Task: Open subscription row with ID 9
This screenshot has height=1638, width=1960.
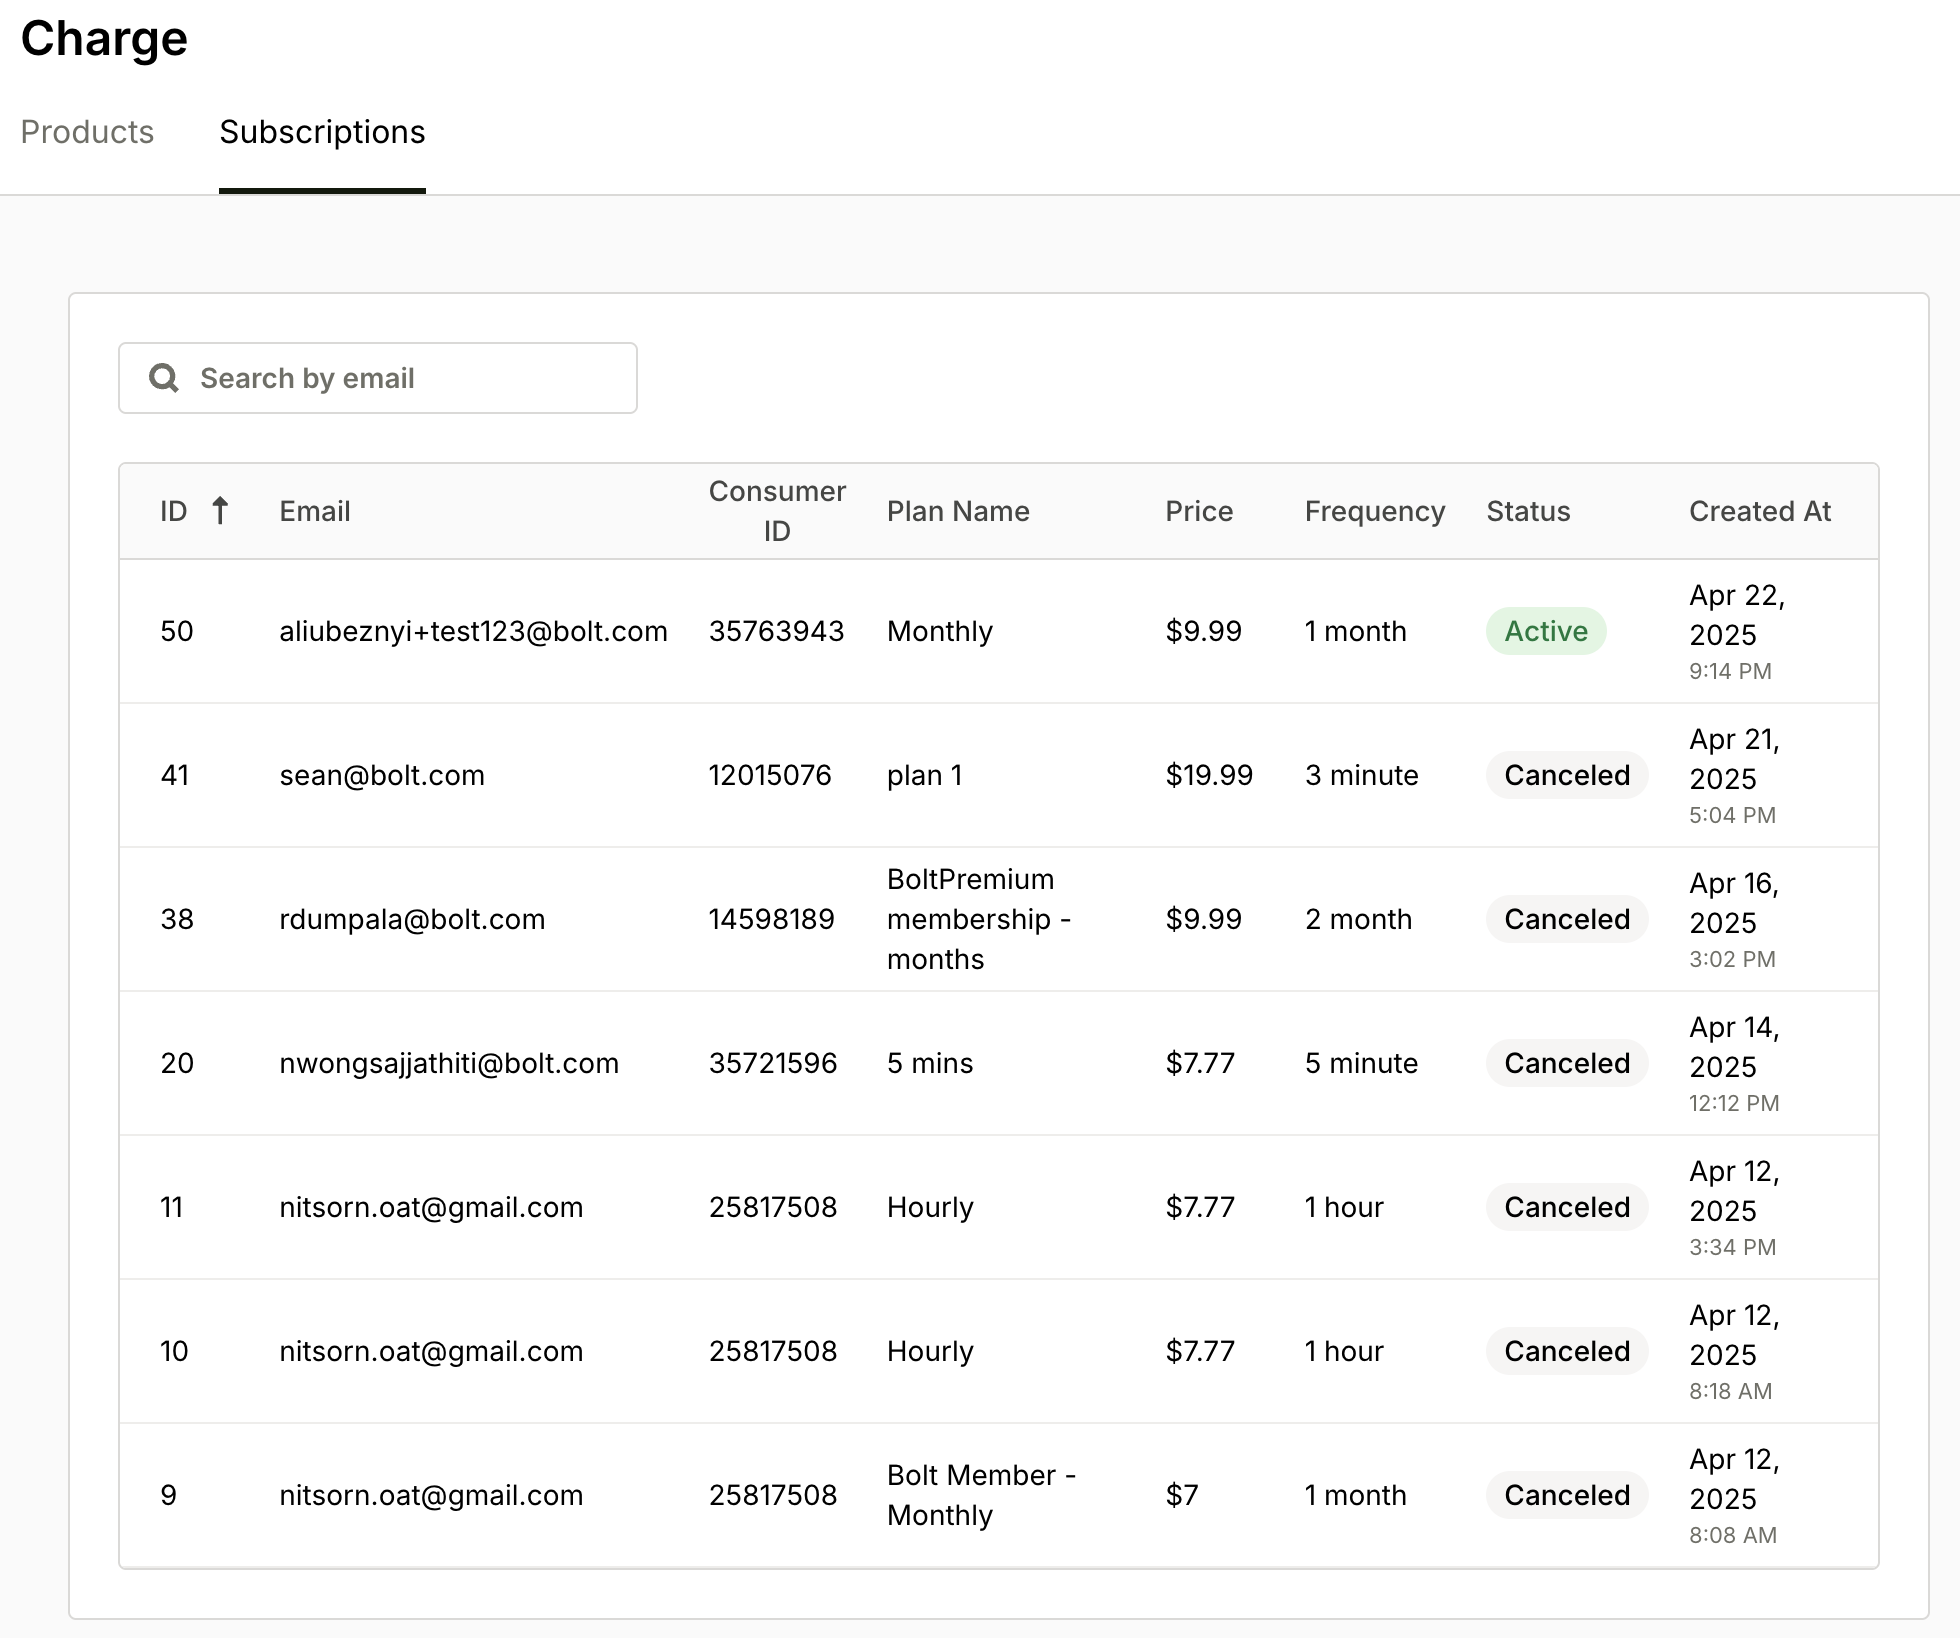Action: coord(999,1495)
